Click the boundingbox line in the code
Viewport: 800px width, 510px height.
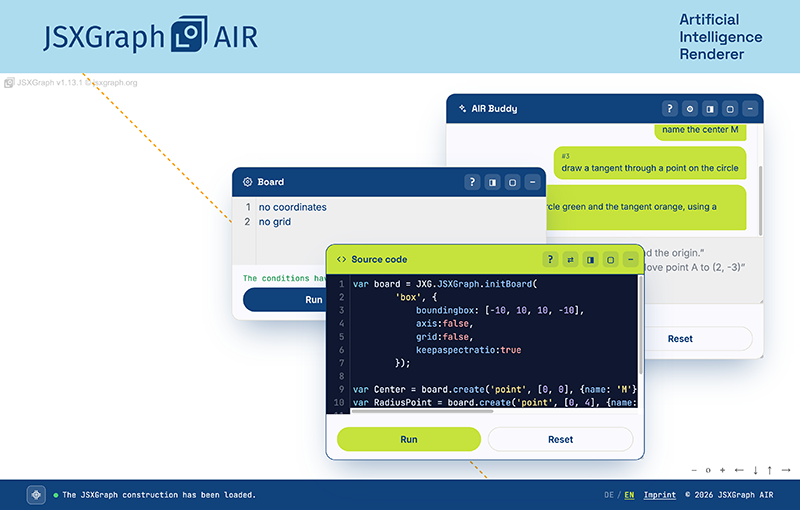point(499,311)
